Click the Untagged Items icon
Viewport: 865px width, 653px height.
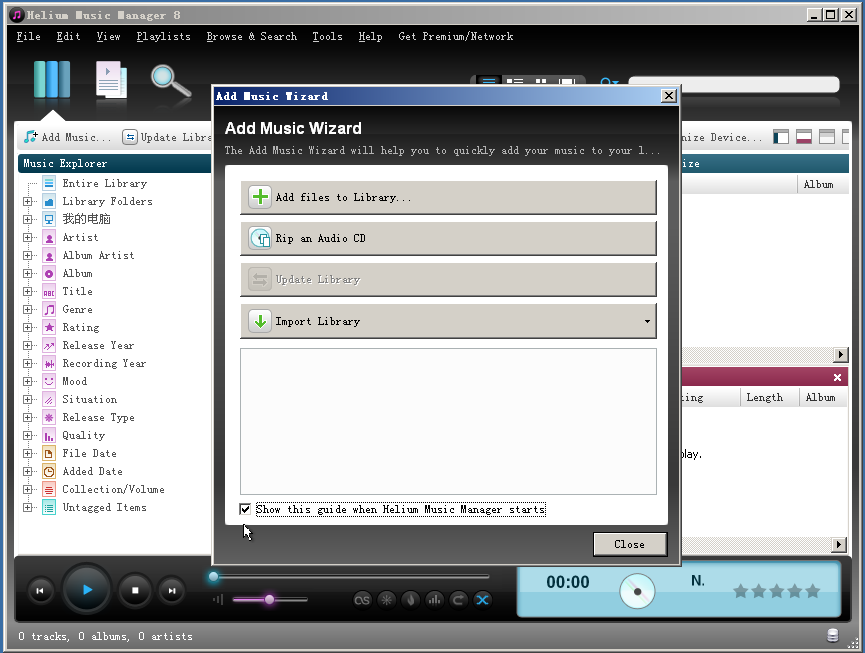[49, 507]
